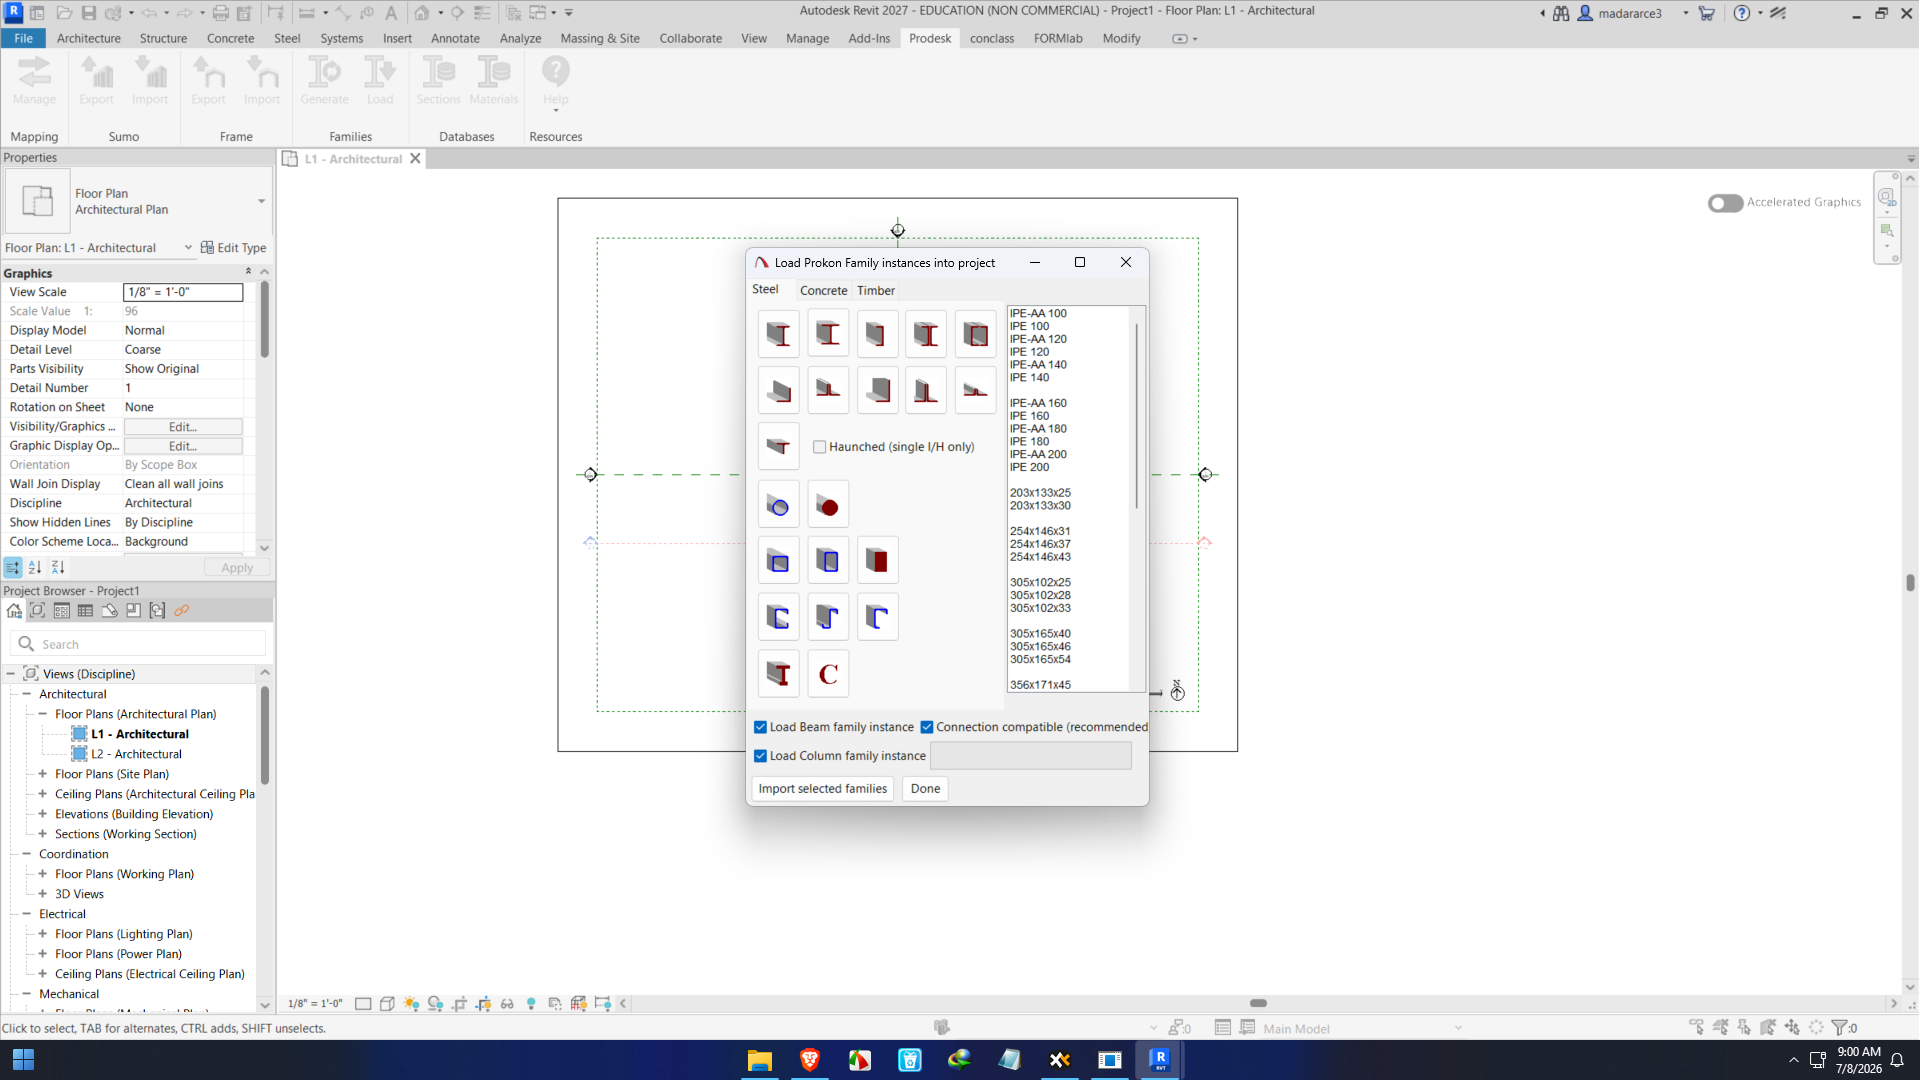Expand Floor Plans (Site Plan) node

(43, 774)
